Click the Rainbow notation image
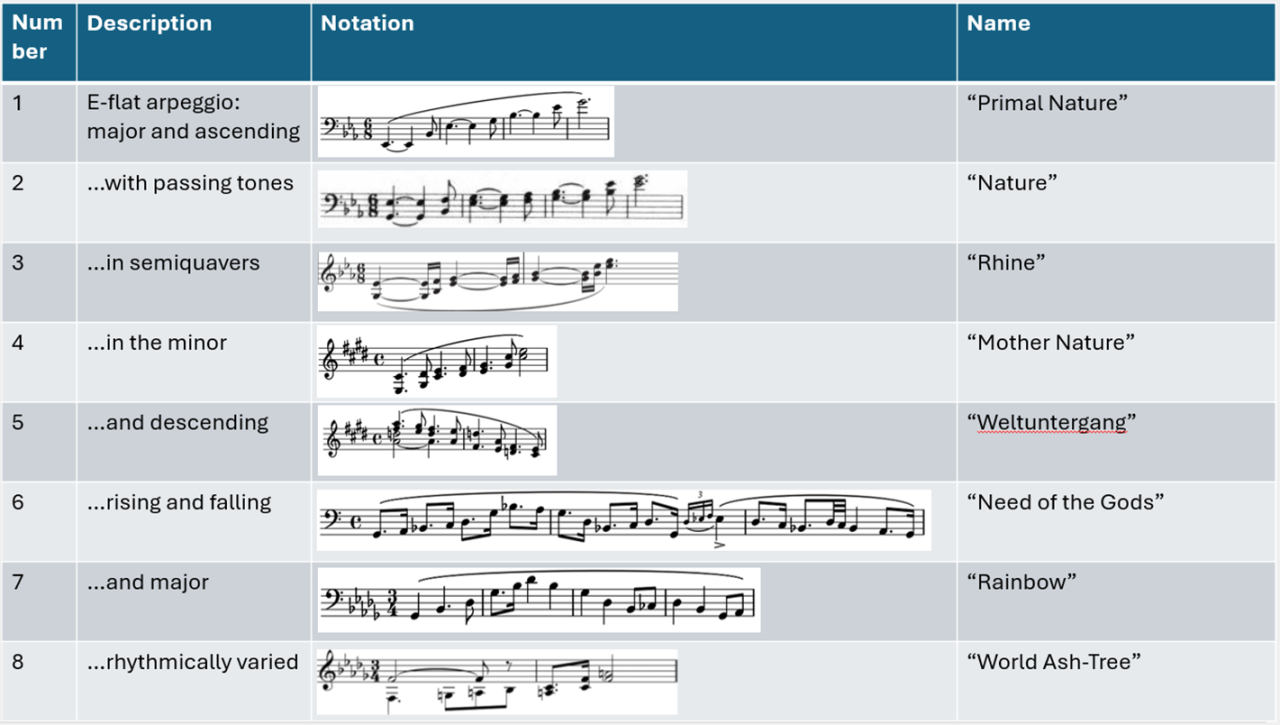The width and height of the screenshot is (1280, 725). [539, 600]
